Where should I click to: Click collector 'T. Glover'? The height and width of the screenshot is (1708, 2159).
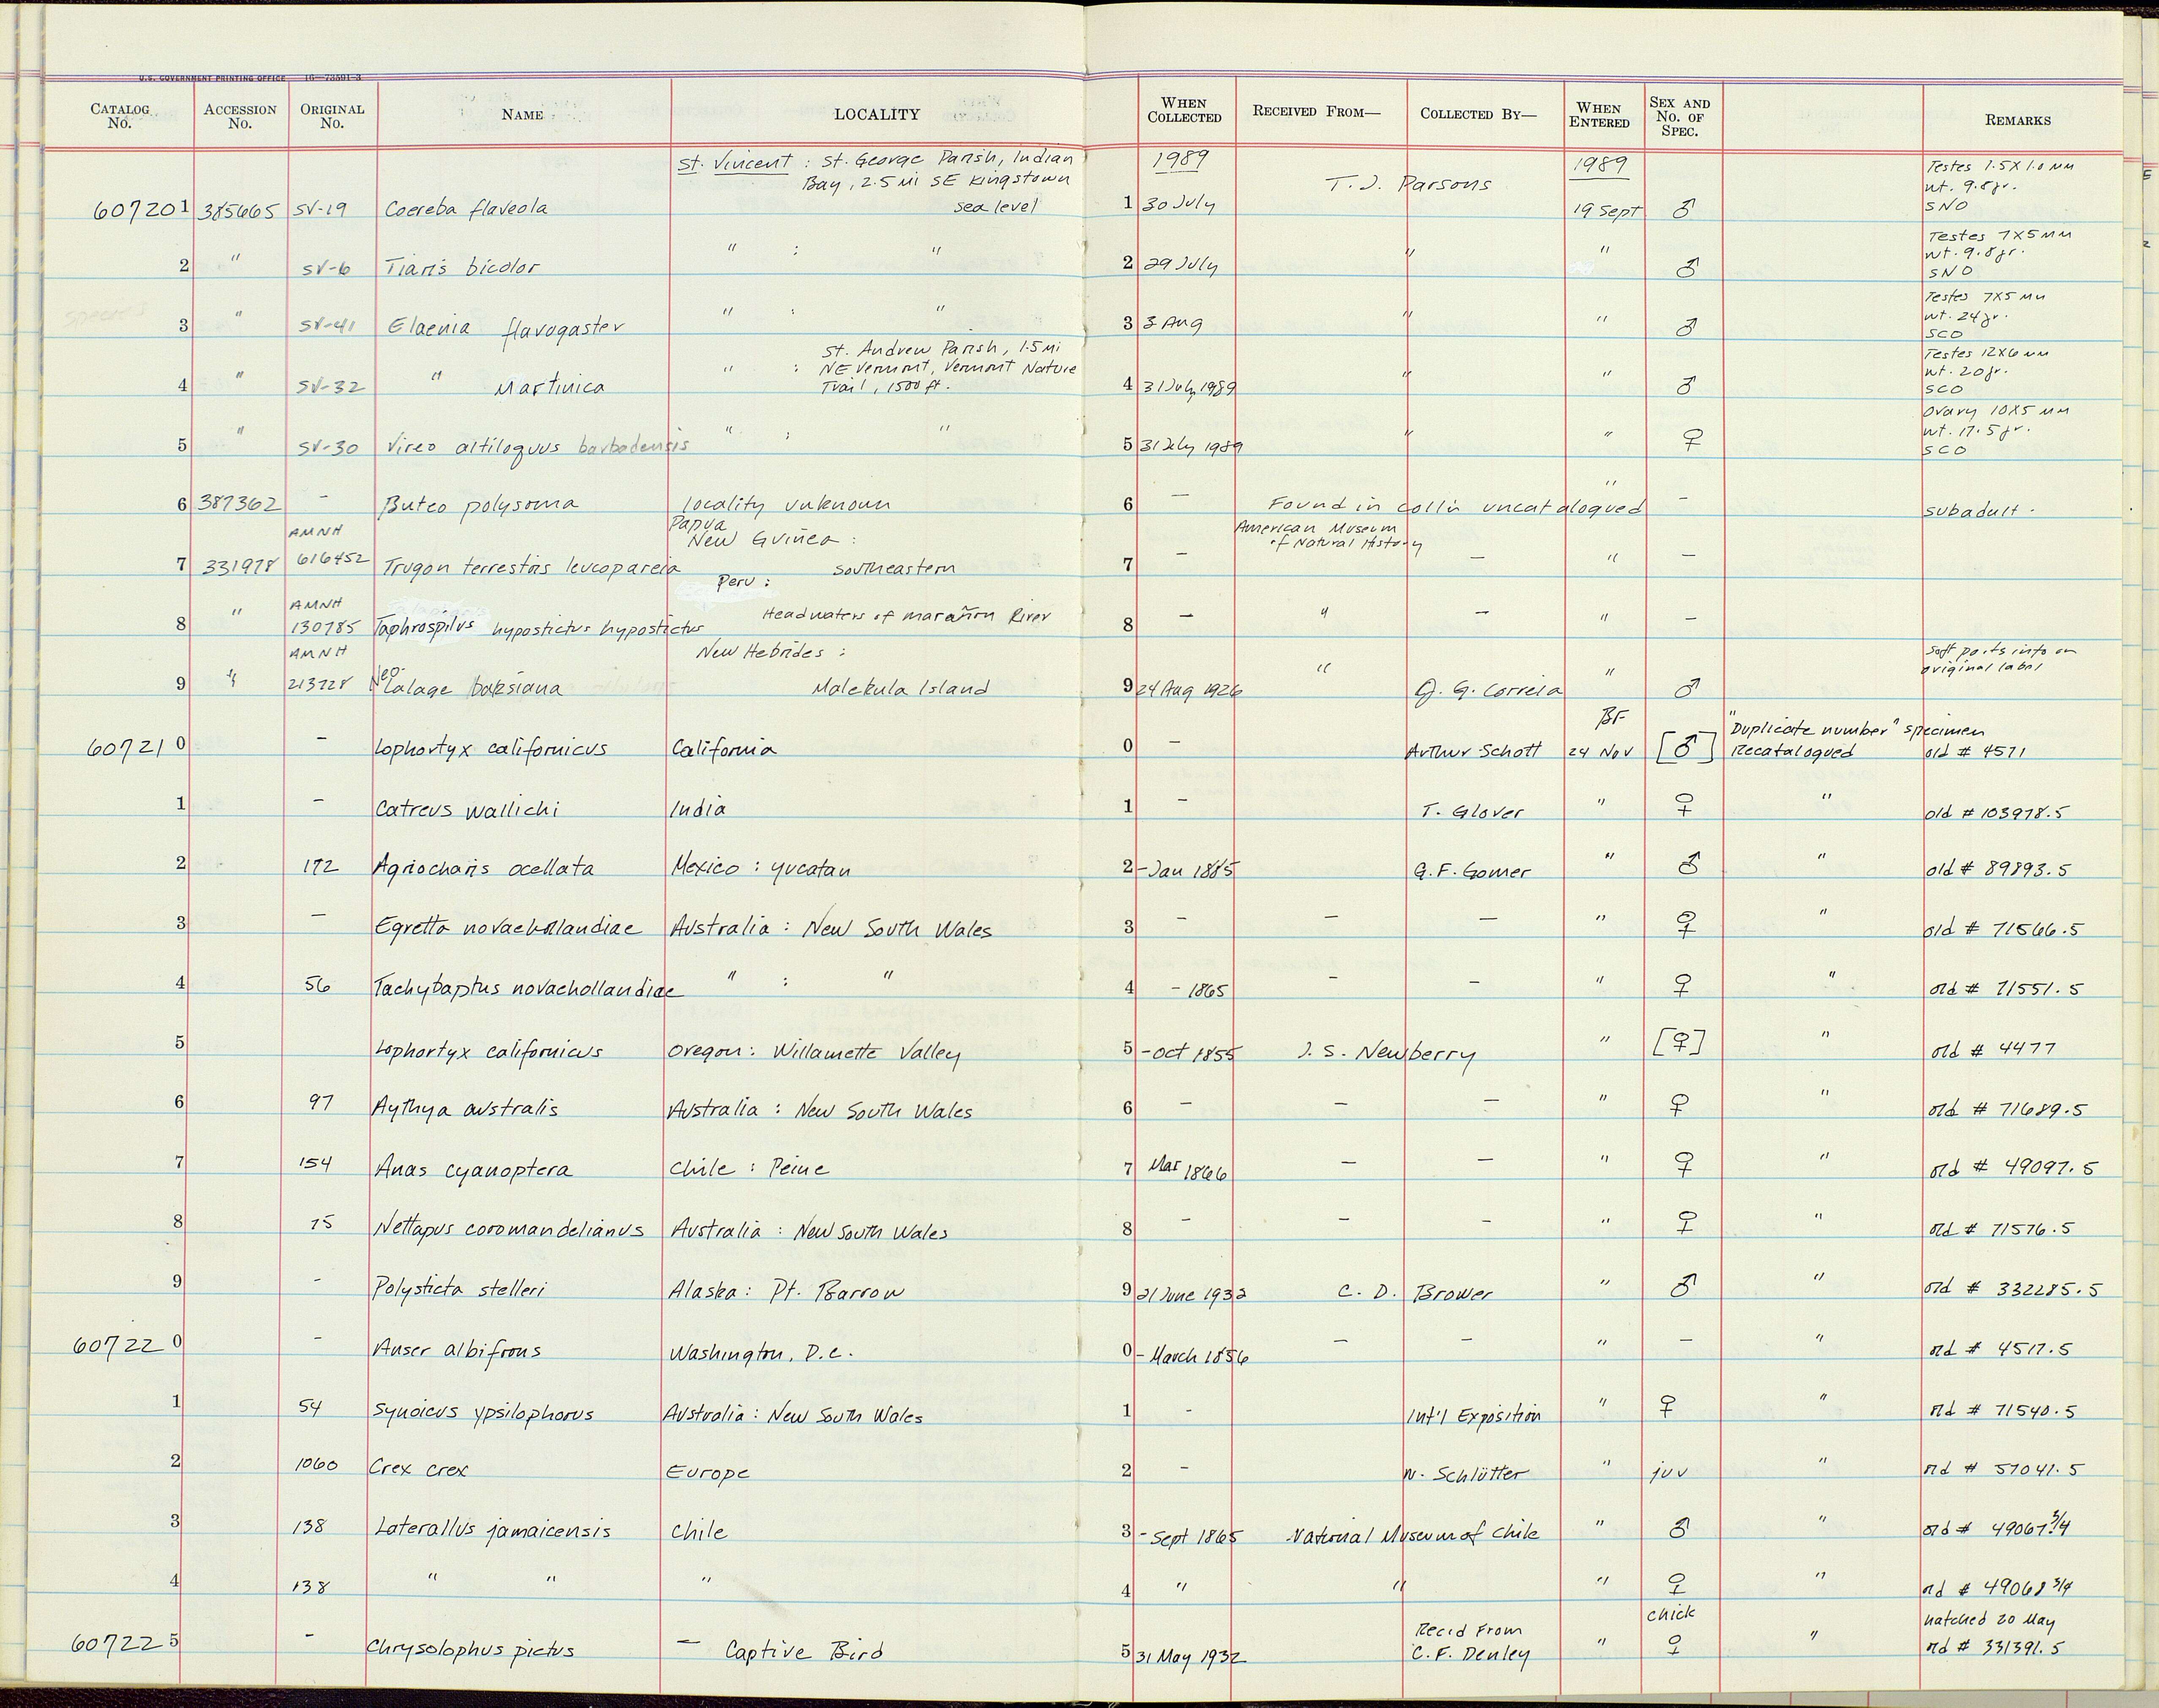[1471, 812]
